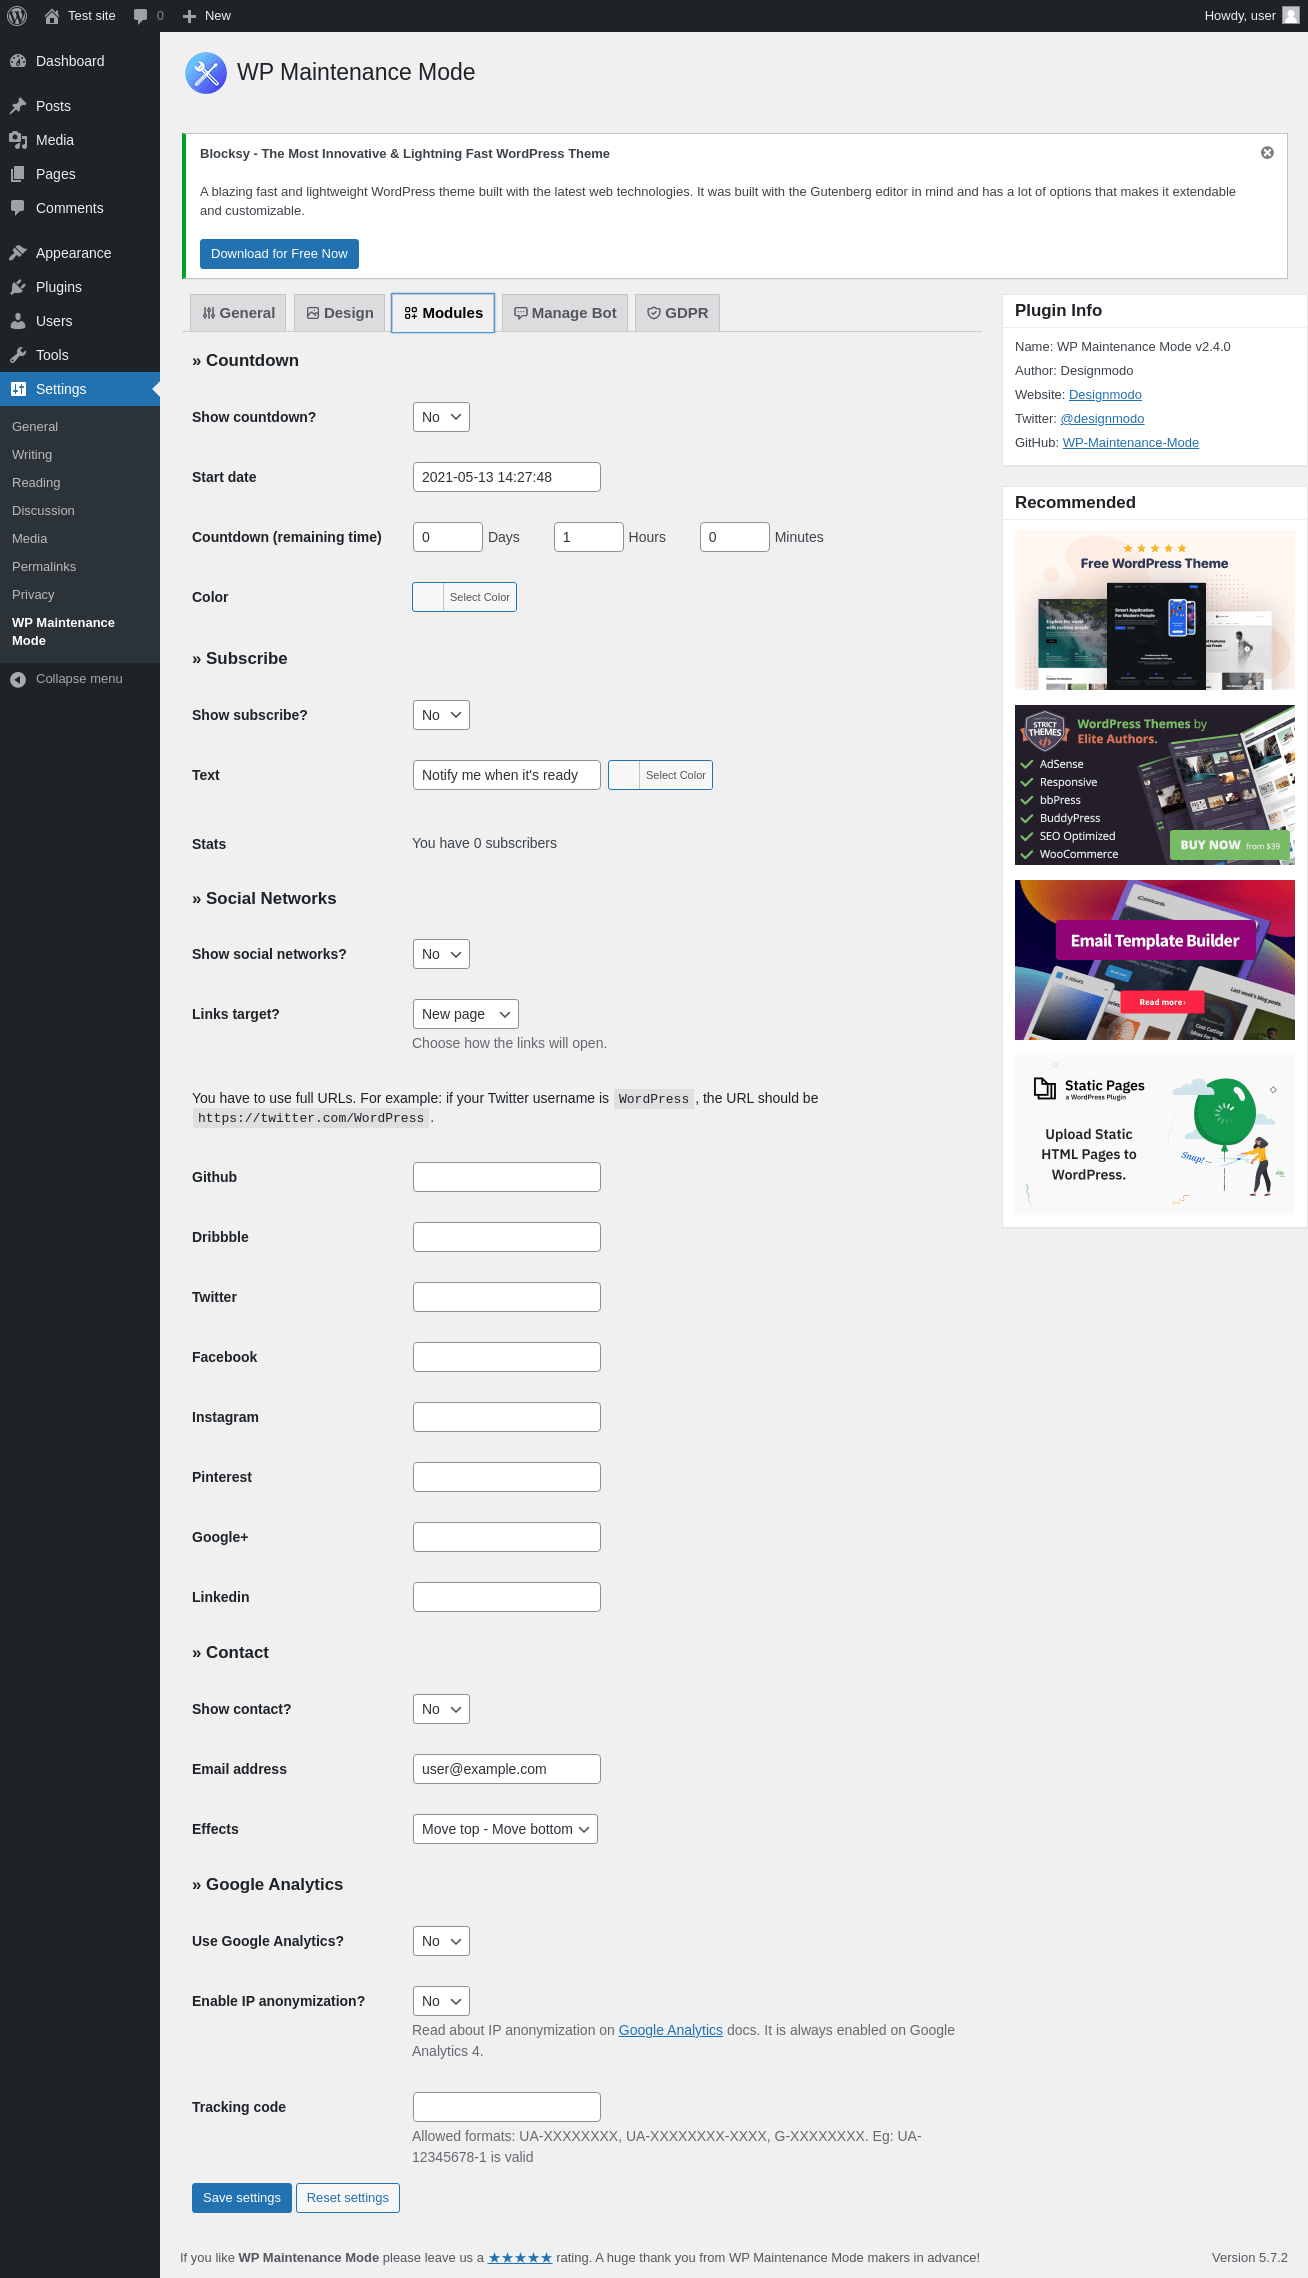Open the Google Analytics docs link
The height and width of the screenshot is (2278, 1308).
tap(671, 2030)
